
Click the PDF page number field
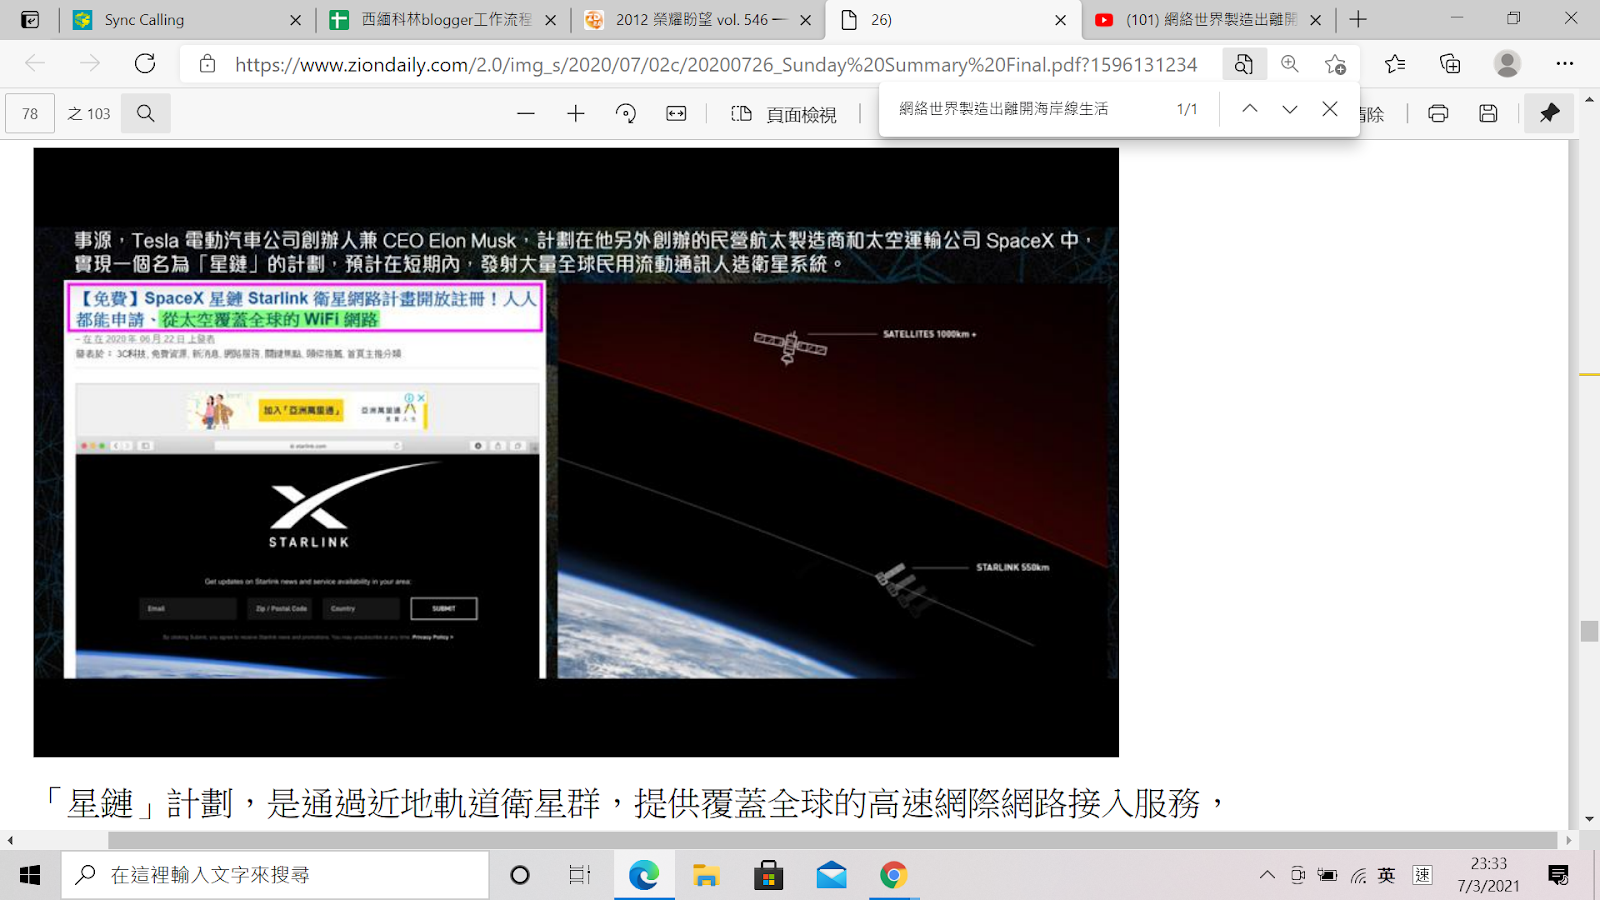point(30,114)
